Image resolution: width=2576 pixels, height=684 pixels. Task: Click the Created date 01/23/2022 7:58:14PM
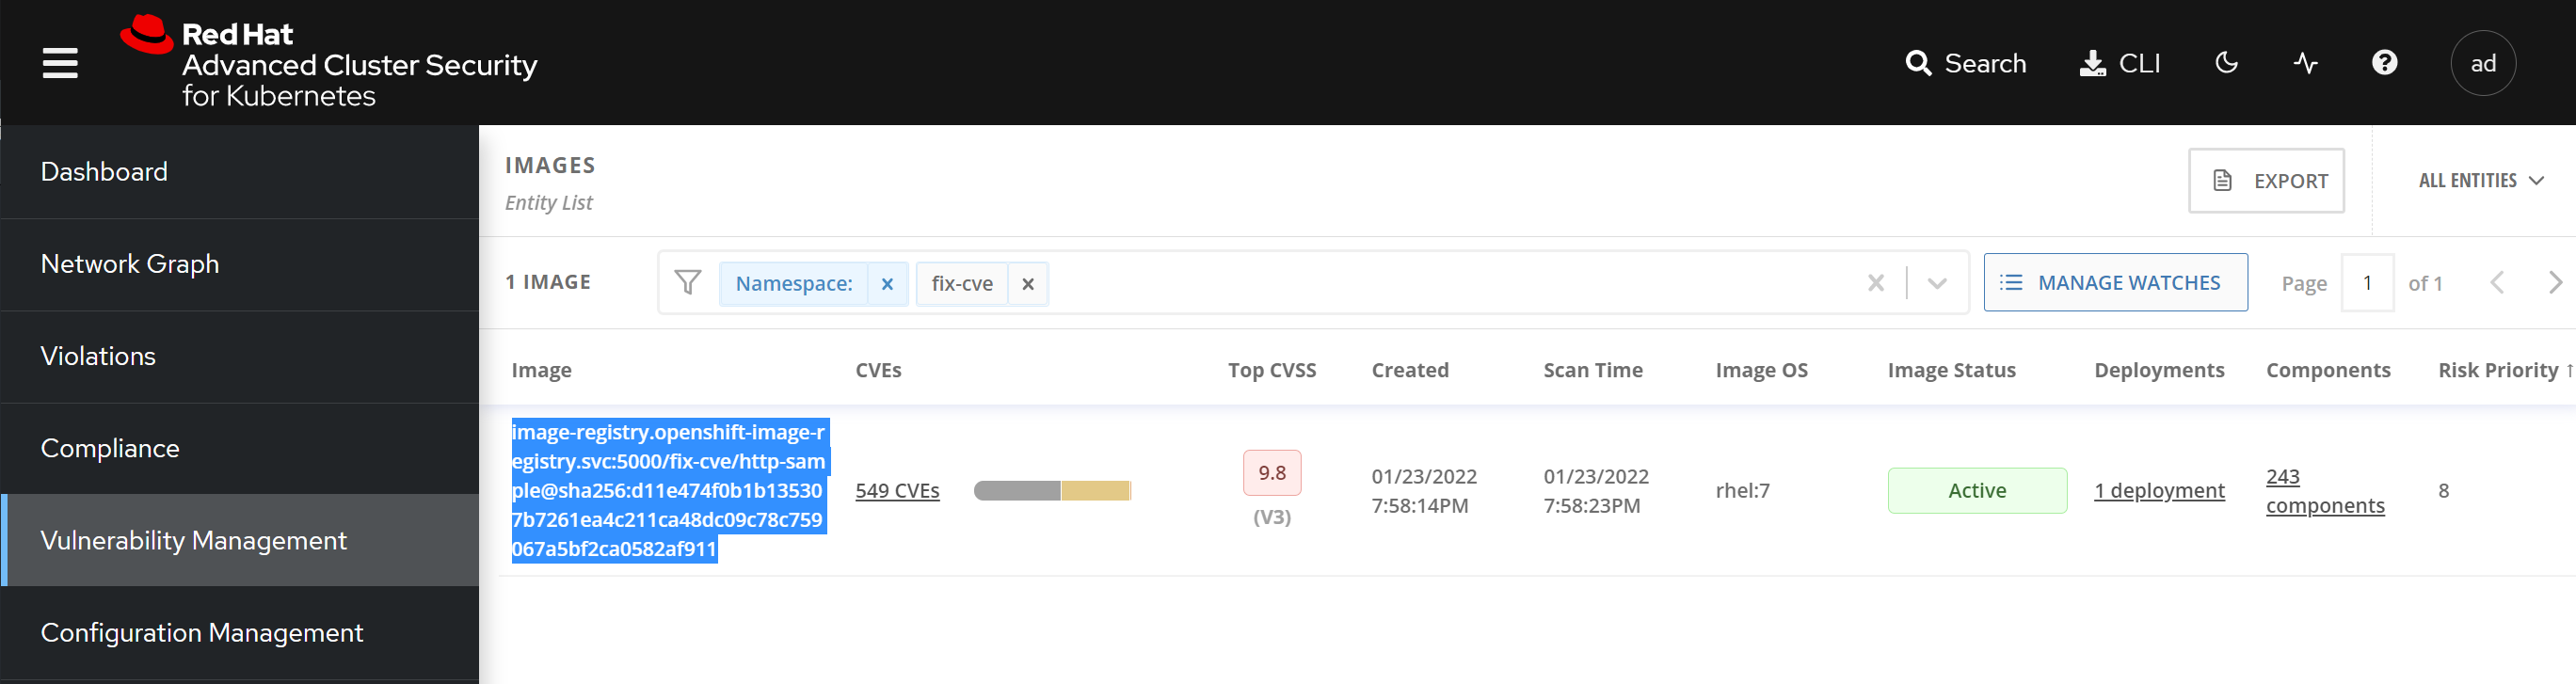pos(1424,491)
